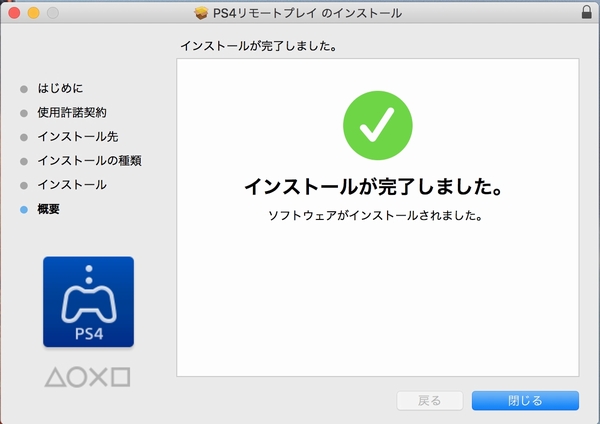Click the ソフトウェアがインストールされました message text

(x=376, y=216)
